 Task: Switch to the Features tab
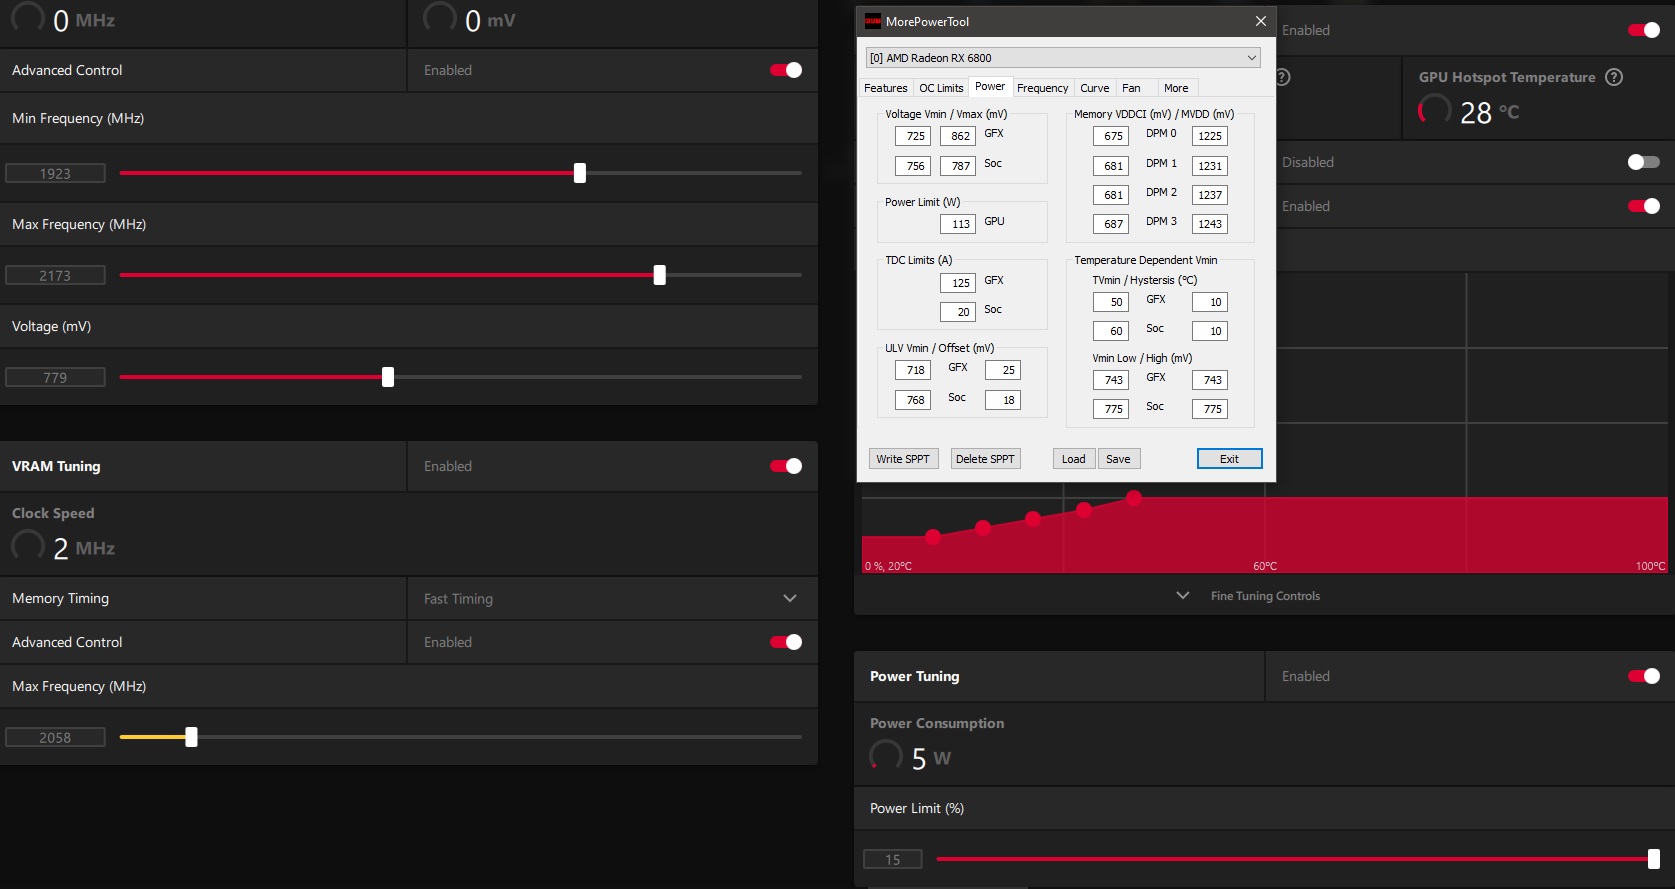pyautogui.click(x=886, y=88)
